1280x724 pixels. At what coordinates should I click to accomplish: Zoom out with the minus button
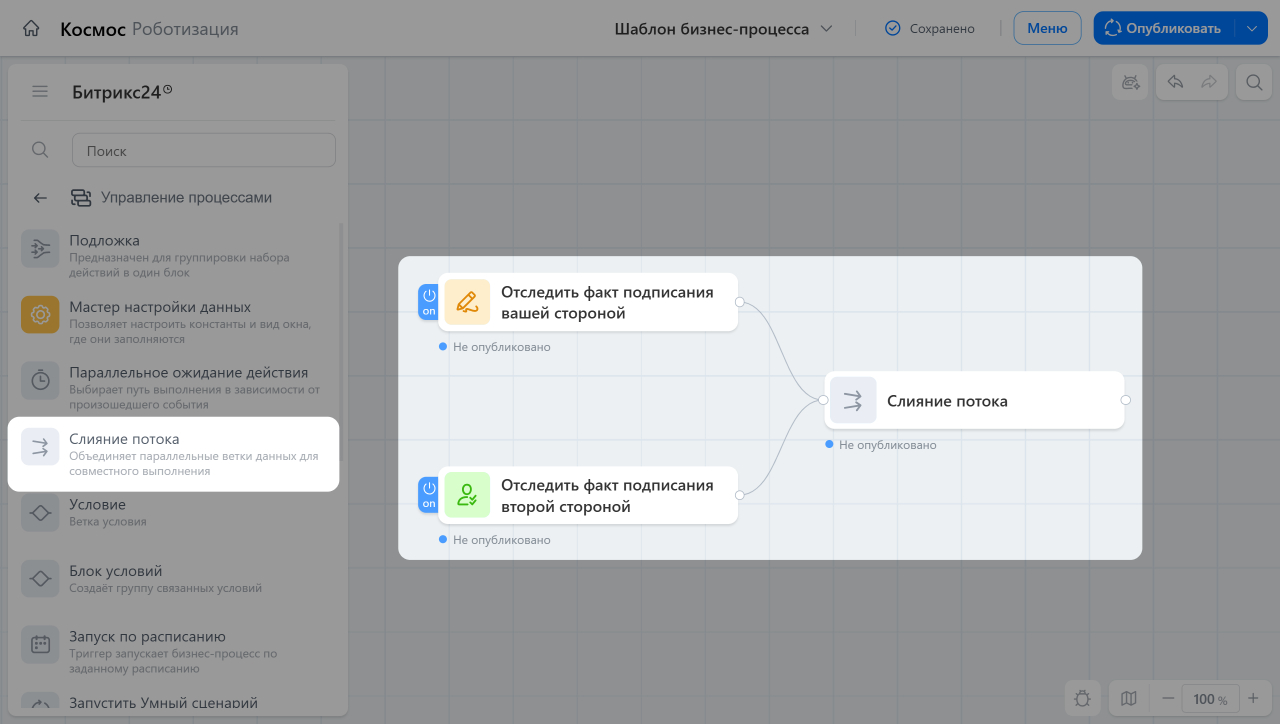[x=1167, y=698]
